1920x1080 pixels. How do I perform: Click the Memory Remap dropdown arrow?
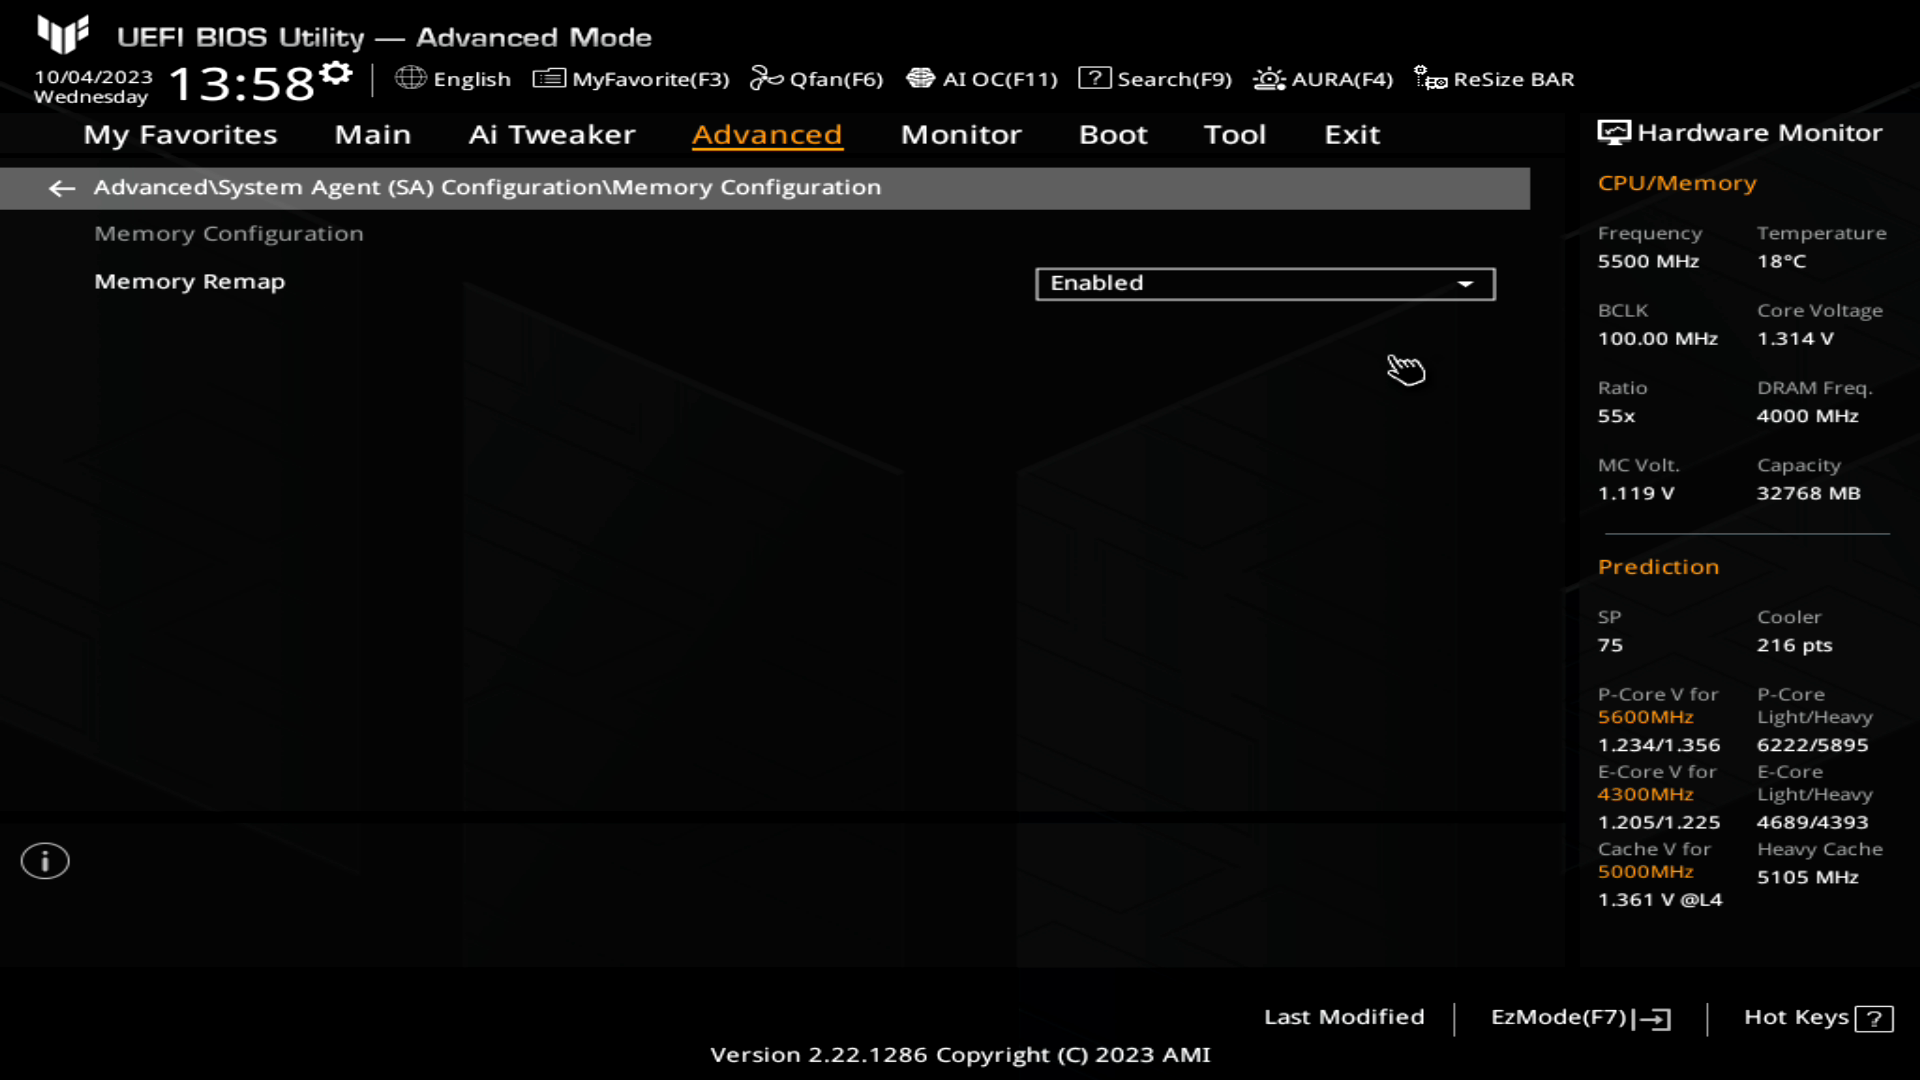tap(1465, 284)
